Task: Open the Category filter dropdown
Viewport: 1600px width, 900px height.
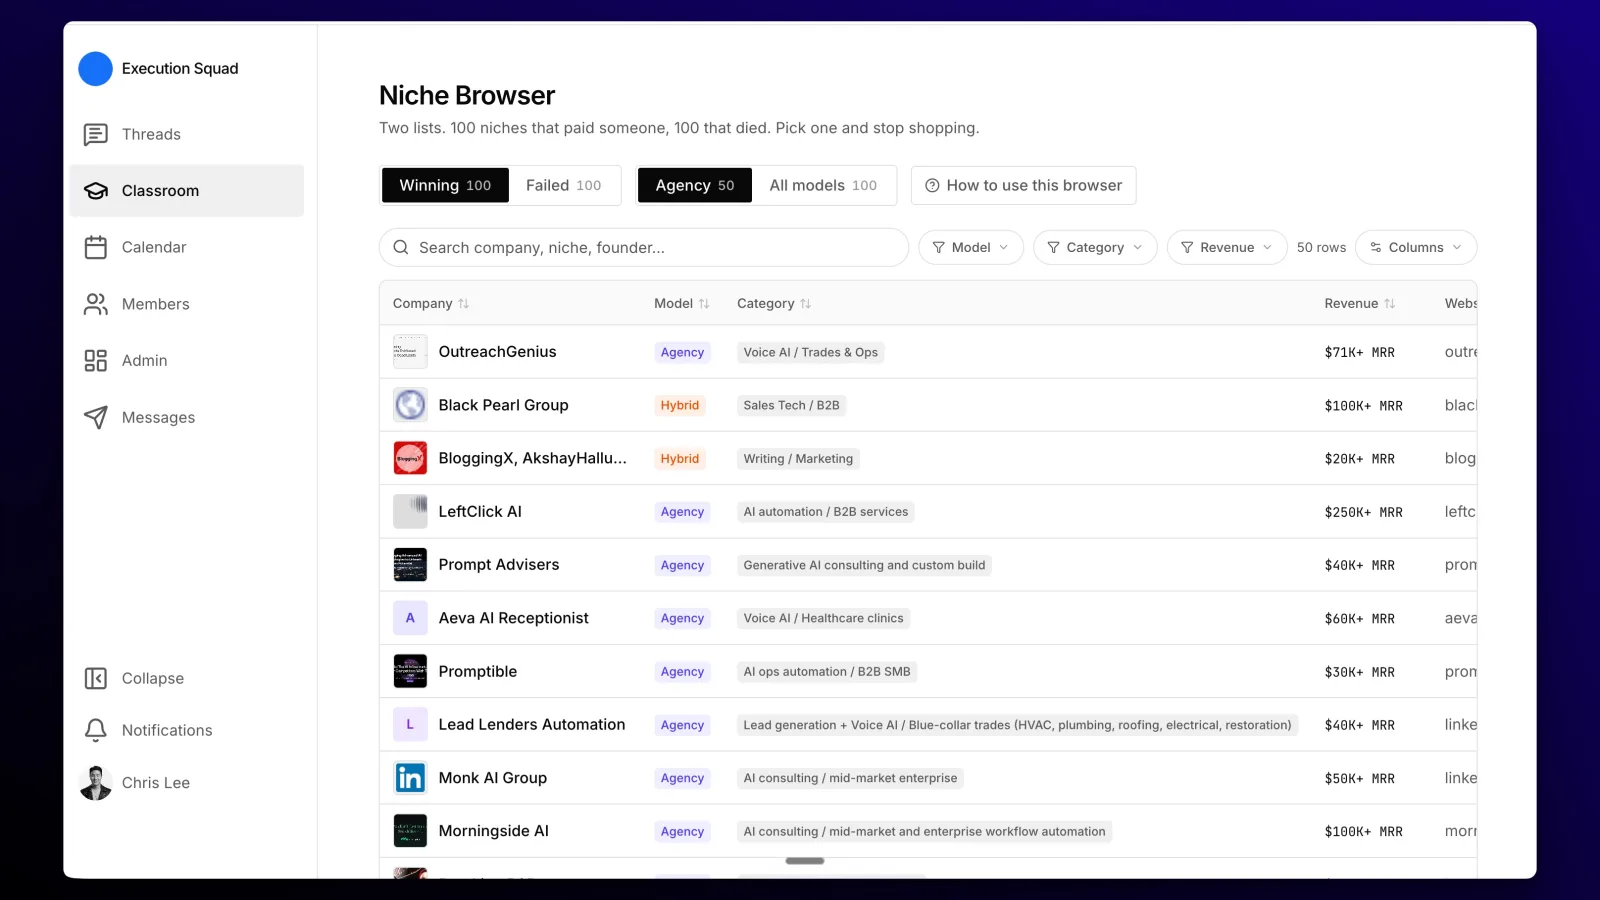Action: 1095,247
